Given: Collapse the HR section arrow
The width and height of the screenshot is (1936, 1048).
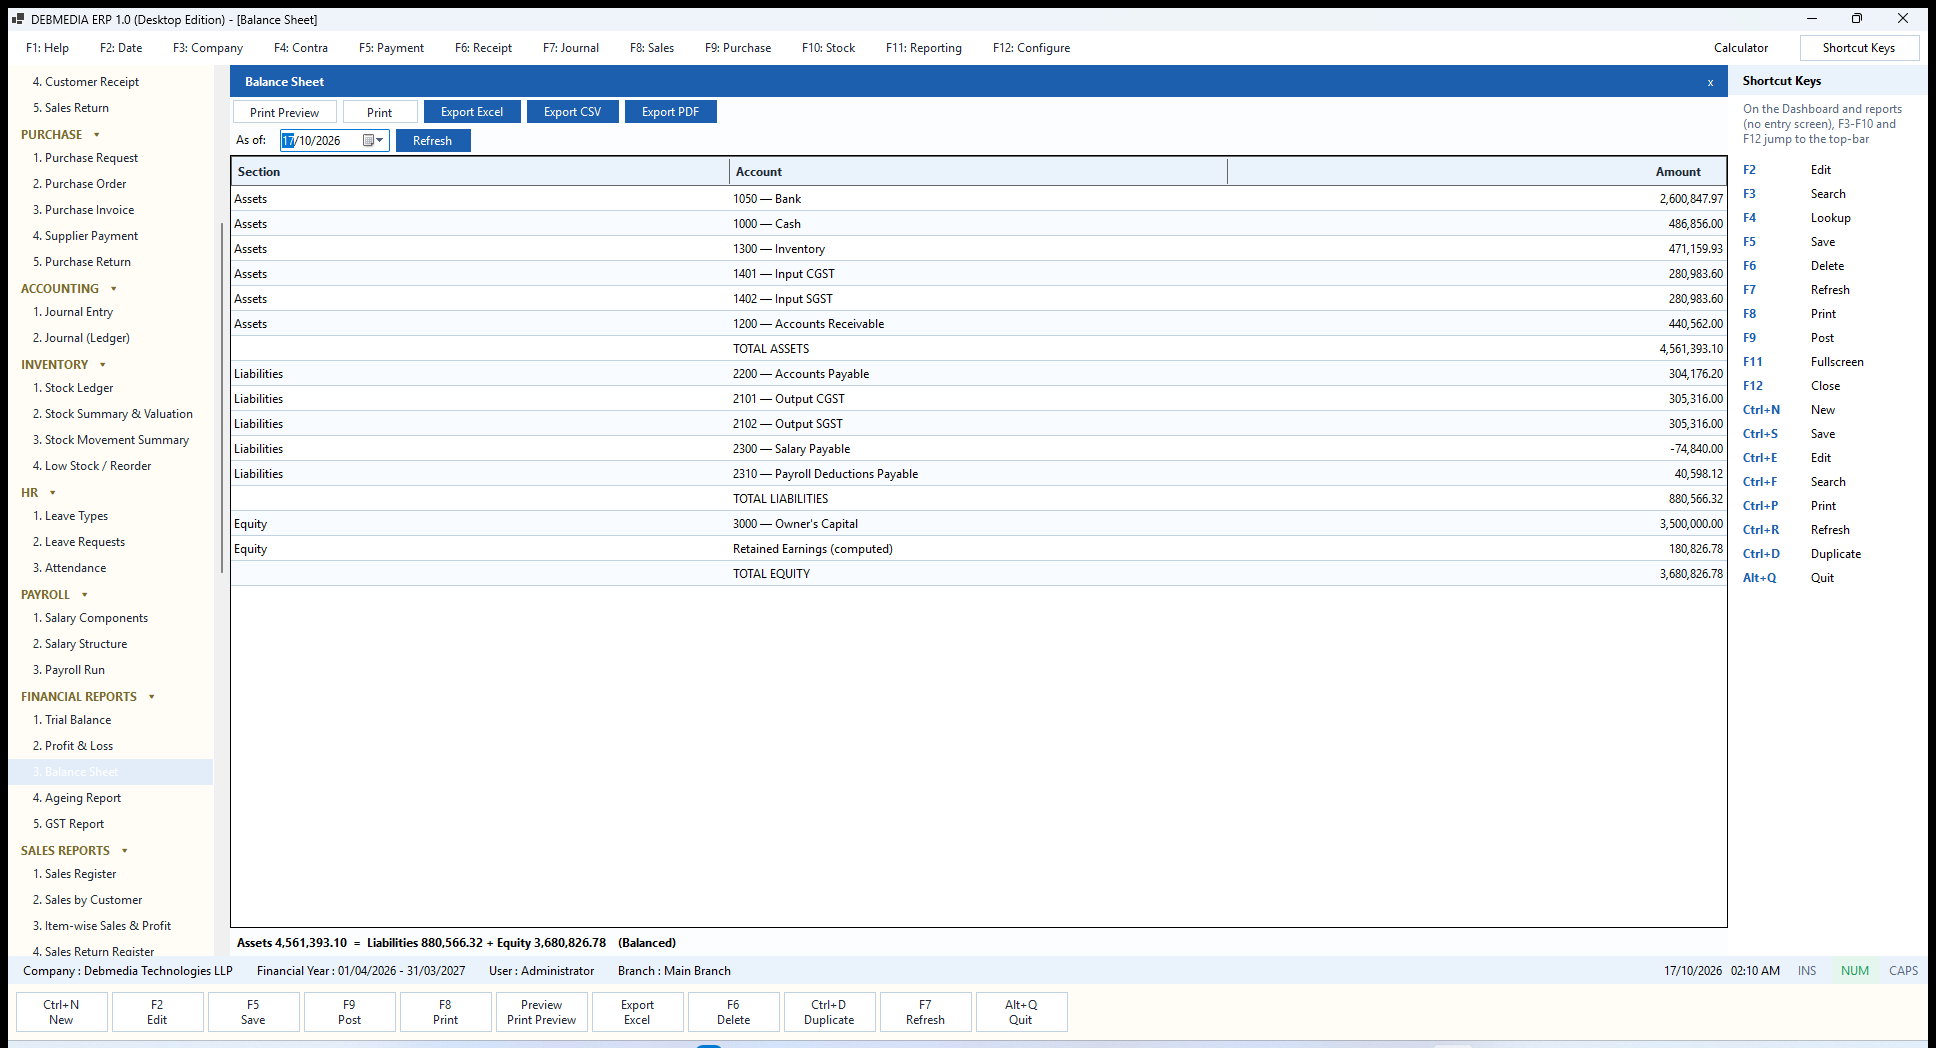Looking at the screenshot, I should (x=53, y=493).
